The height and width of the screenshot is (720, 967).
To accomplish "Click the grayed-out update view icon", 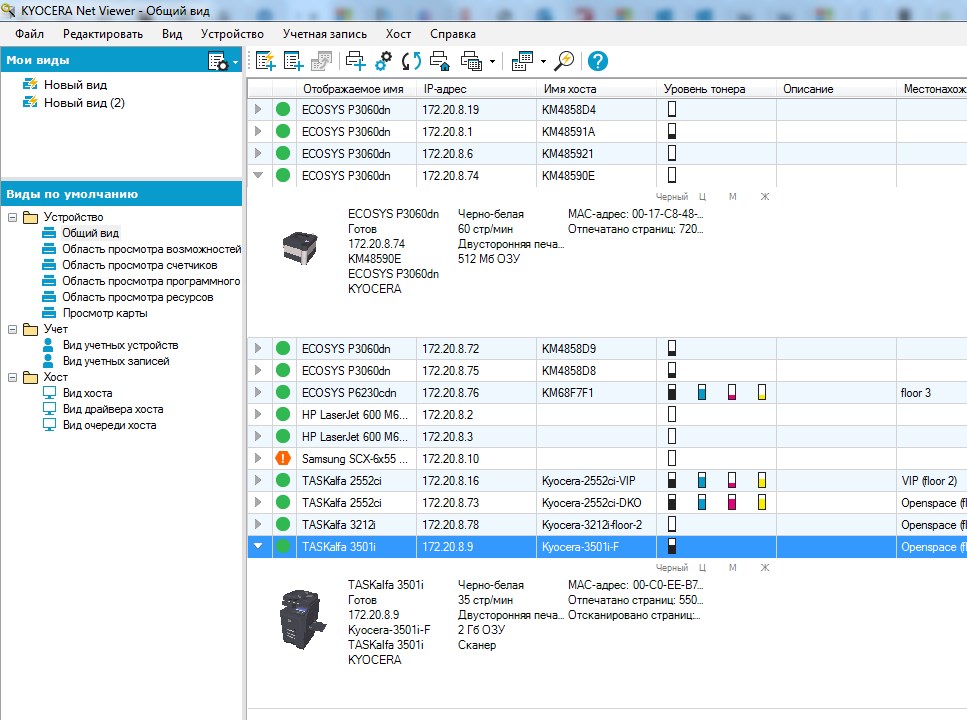I will [x=321, y=61].
